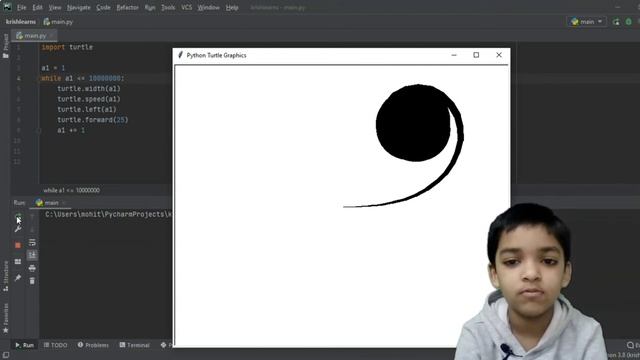Image resolution: width=640 pixels, height=360 pixels.
Task: Open the File menu
Action: tap(22, 7)
